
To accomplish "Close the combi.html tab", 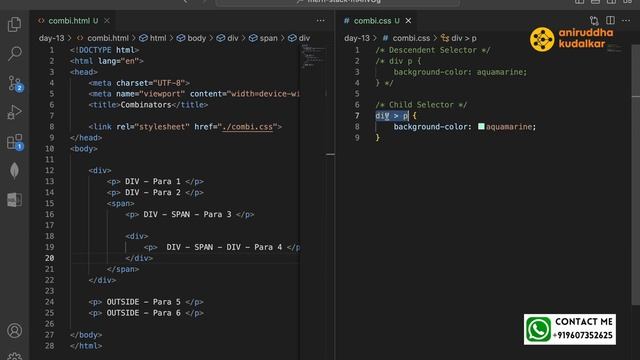I will point(107,20).
